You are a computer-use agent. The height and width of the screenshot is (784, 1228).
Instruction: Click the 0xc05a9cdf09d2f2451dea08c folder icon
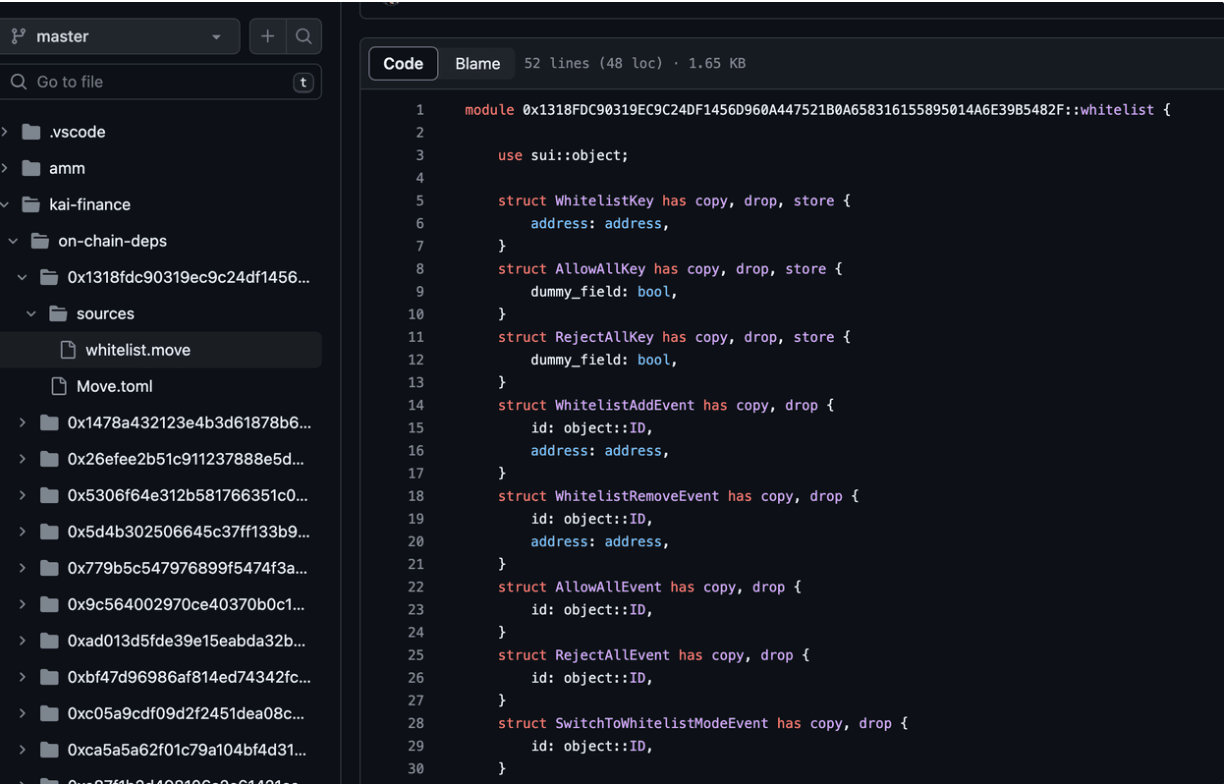tap(49, 714)
